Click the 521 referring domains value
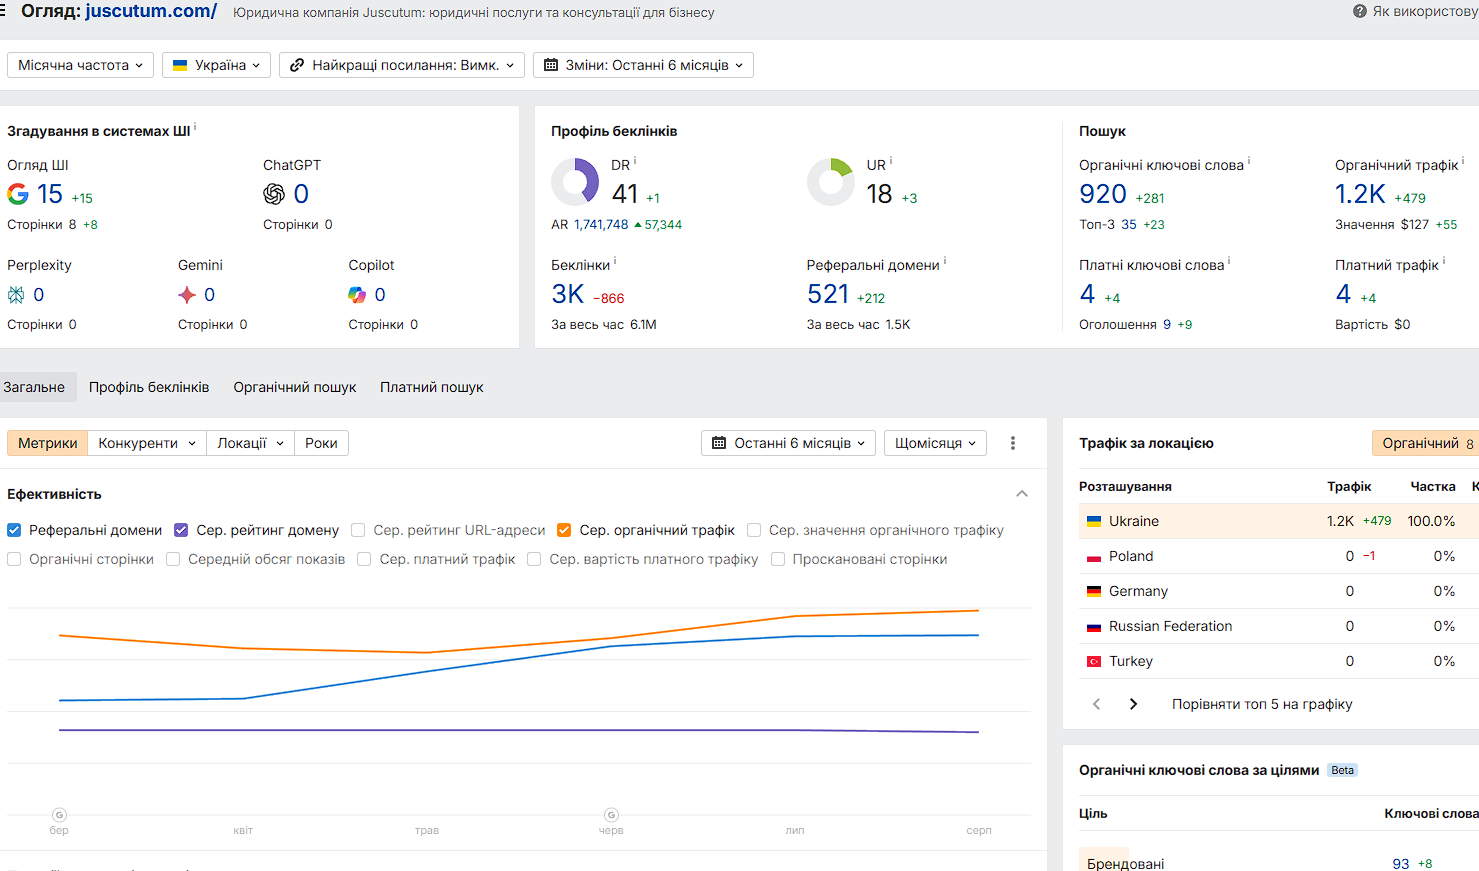The image size is (1479, 871). point(828,294)
